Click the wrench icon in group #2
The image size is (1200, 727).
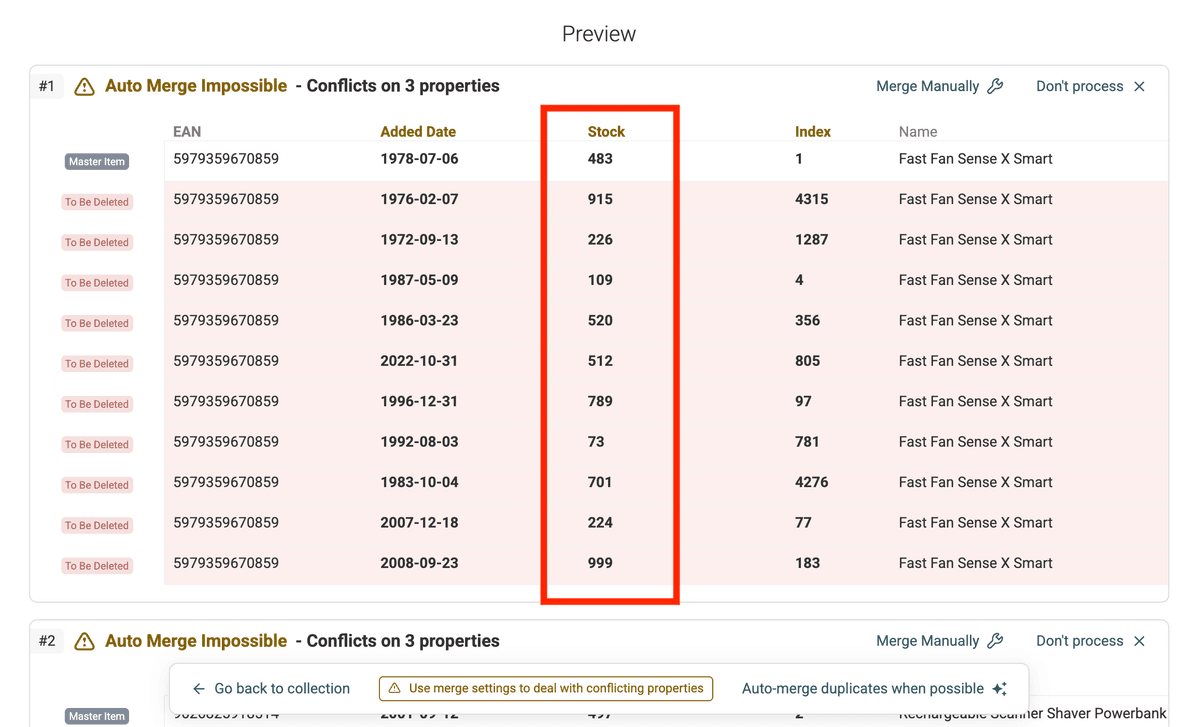[x=995, y=641]
